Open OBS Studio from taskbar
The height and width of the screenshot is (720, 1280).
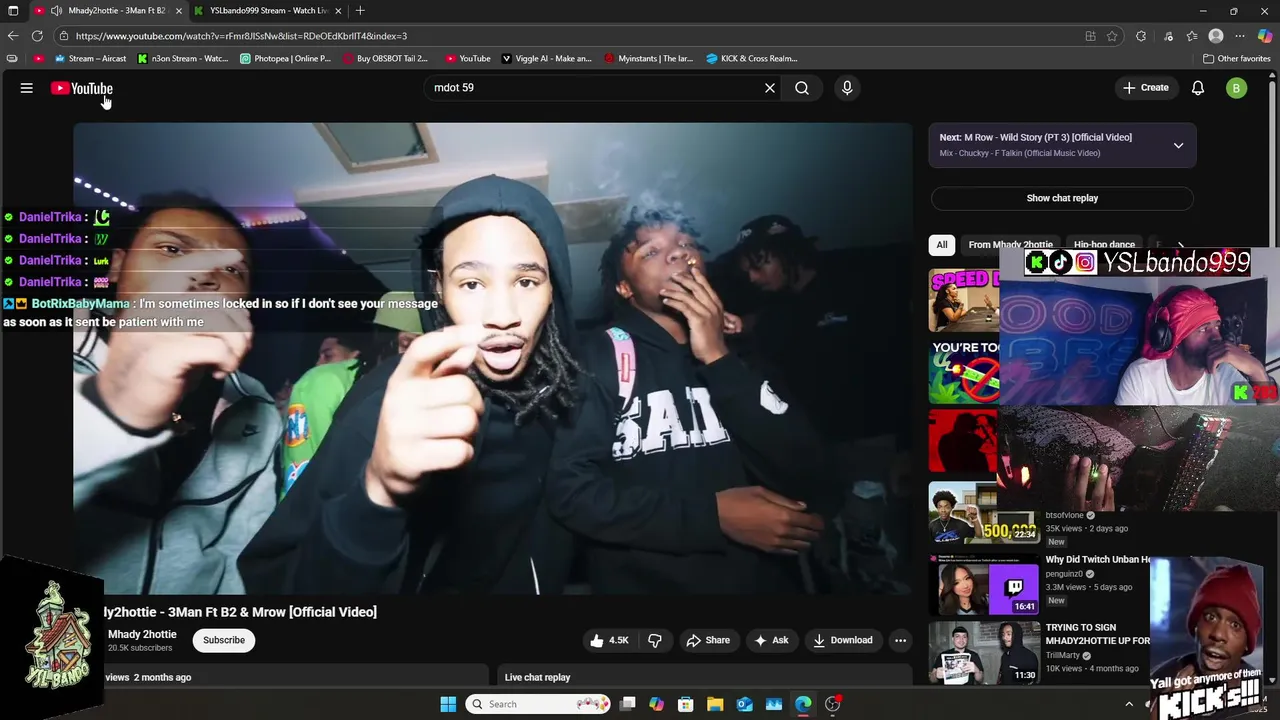(x=832, y=704)
